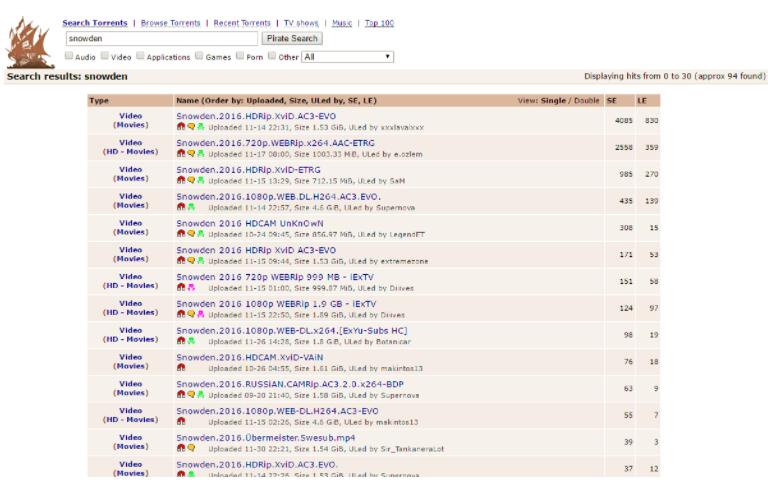
Task: Click uploader name Sir_TankaneraLot
Action: [x=412, y=449]
